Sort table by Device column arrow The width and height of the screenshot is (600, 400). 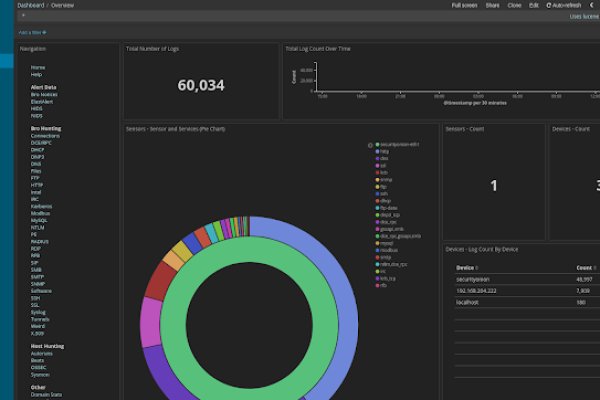pos(477,268)
